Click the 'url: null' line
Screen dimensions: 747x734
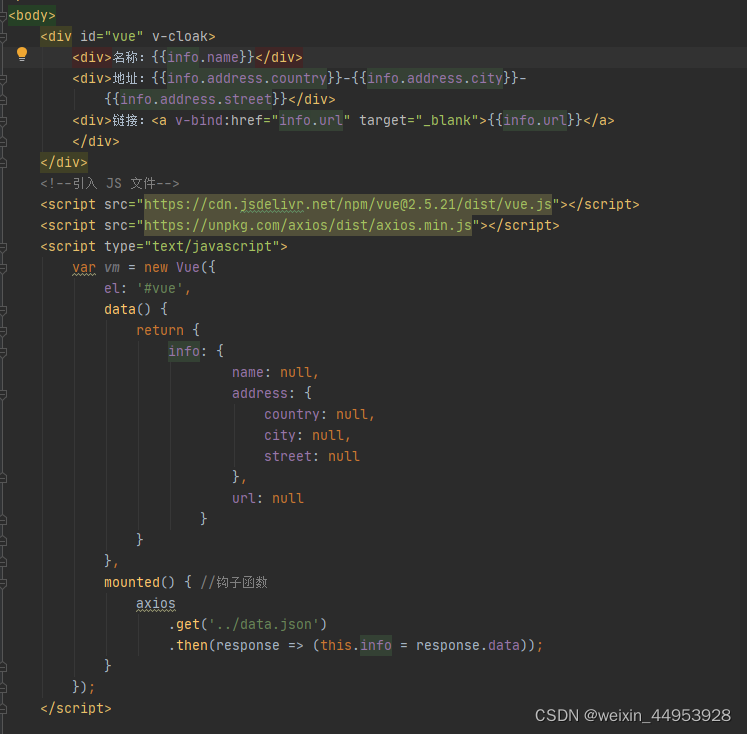tap(268, 499)
